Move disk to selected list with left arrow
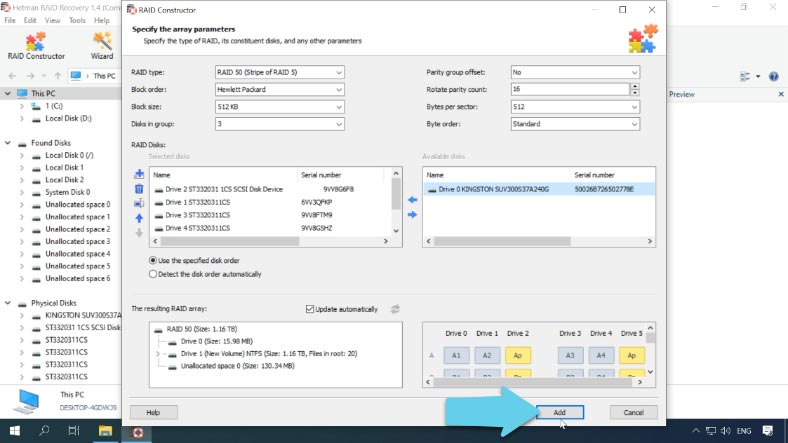The height and width of the screenshot is (443, 788). coord(413,200)
